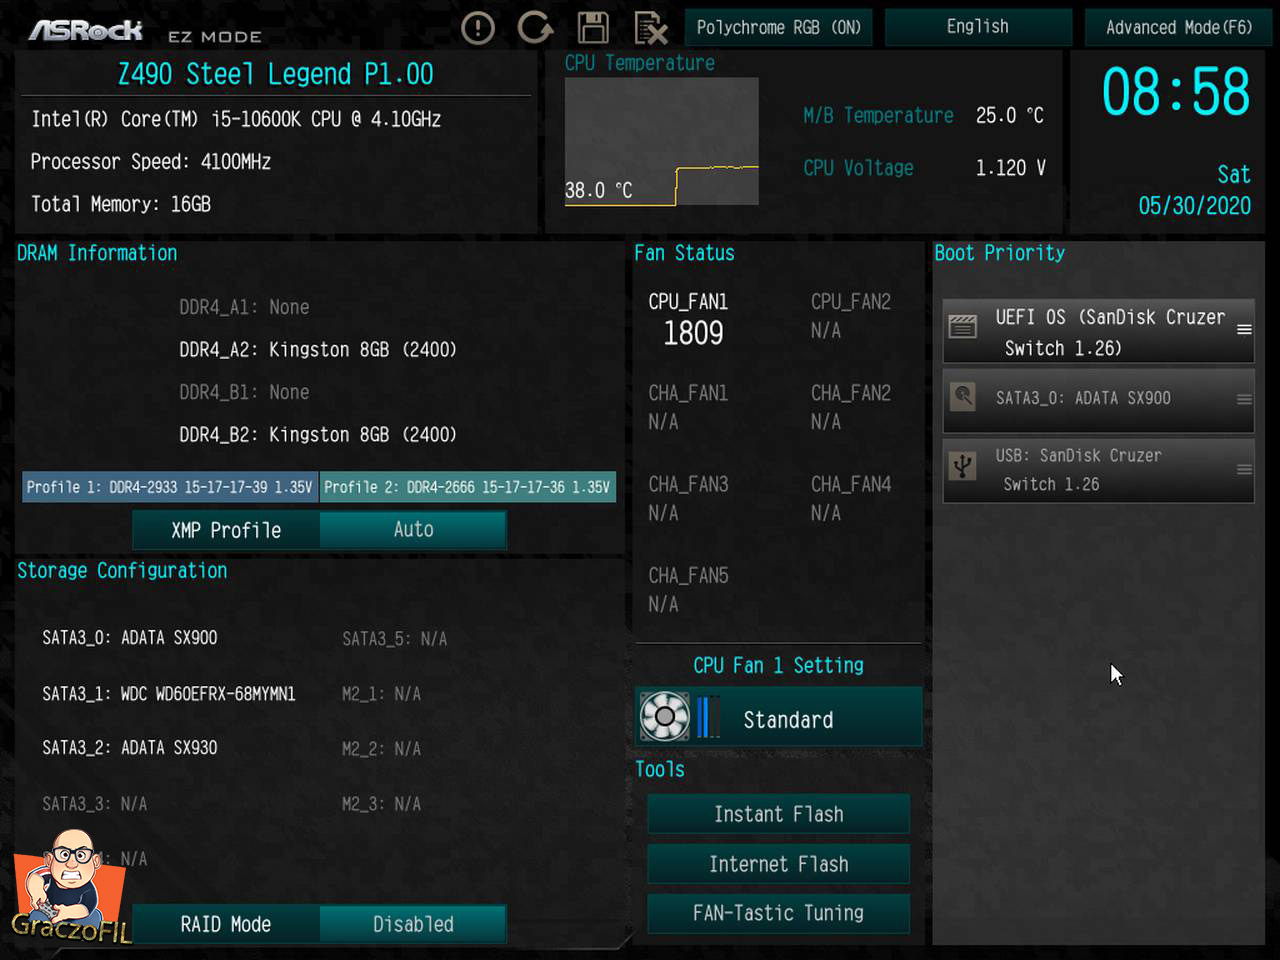The width and height of the screenshot is (1280, 960).
Task: Open the English language selector
Action: click(x=977, y=27)
